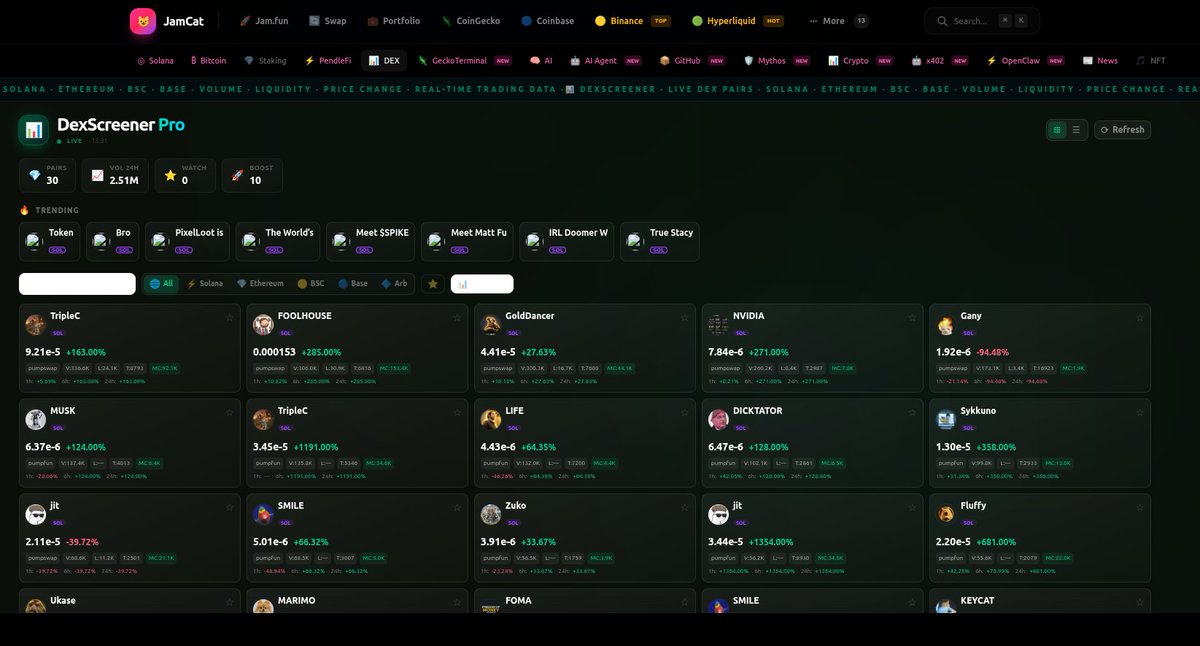
Task: Open the AI tab
Action: [541, 61]
